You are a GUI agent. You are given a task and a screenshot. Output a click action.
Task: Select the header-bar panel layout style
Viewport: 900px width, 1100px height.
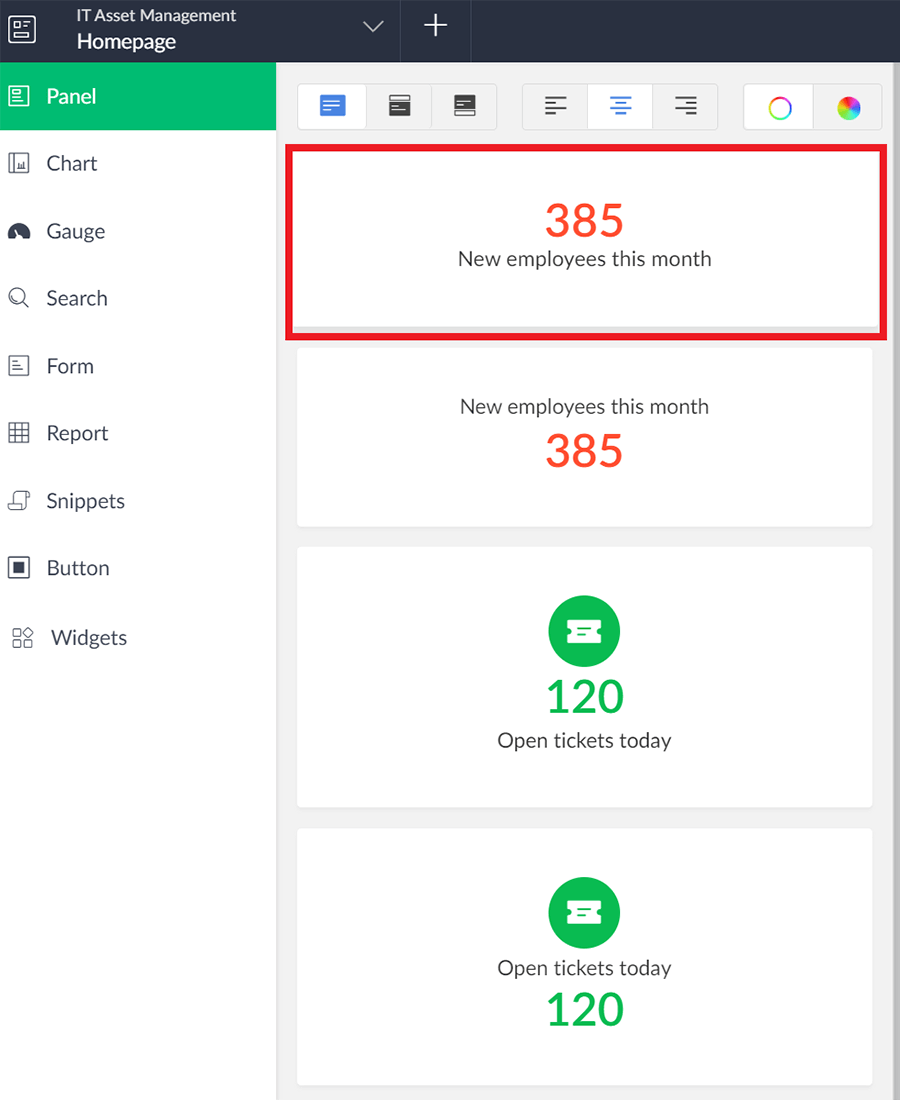click(399, 107)
